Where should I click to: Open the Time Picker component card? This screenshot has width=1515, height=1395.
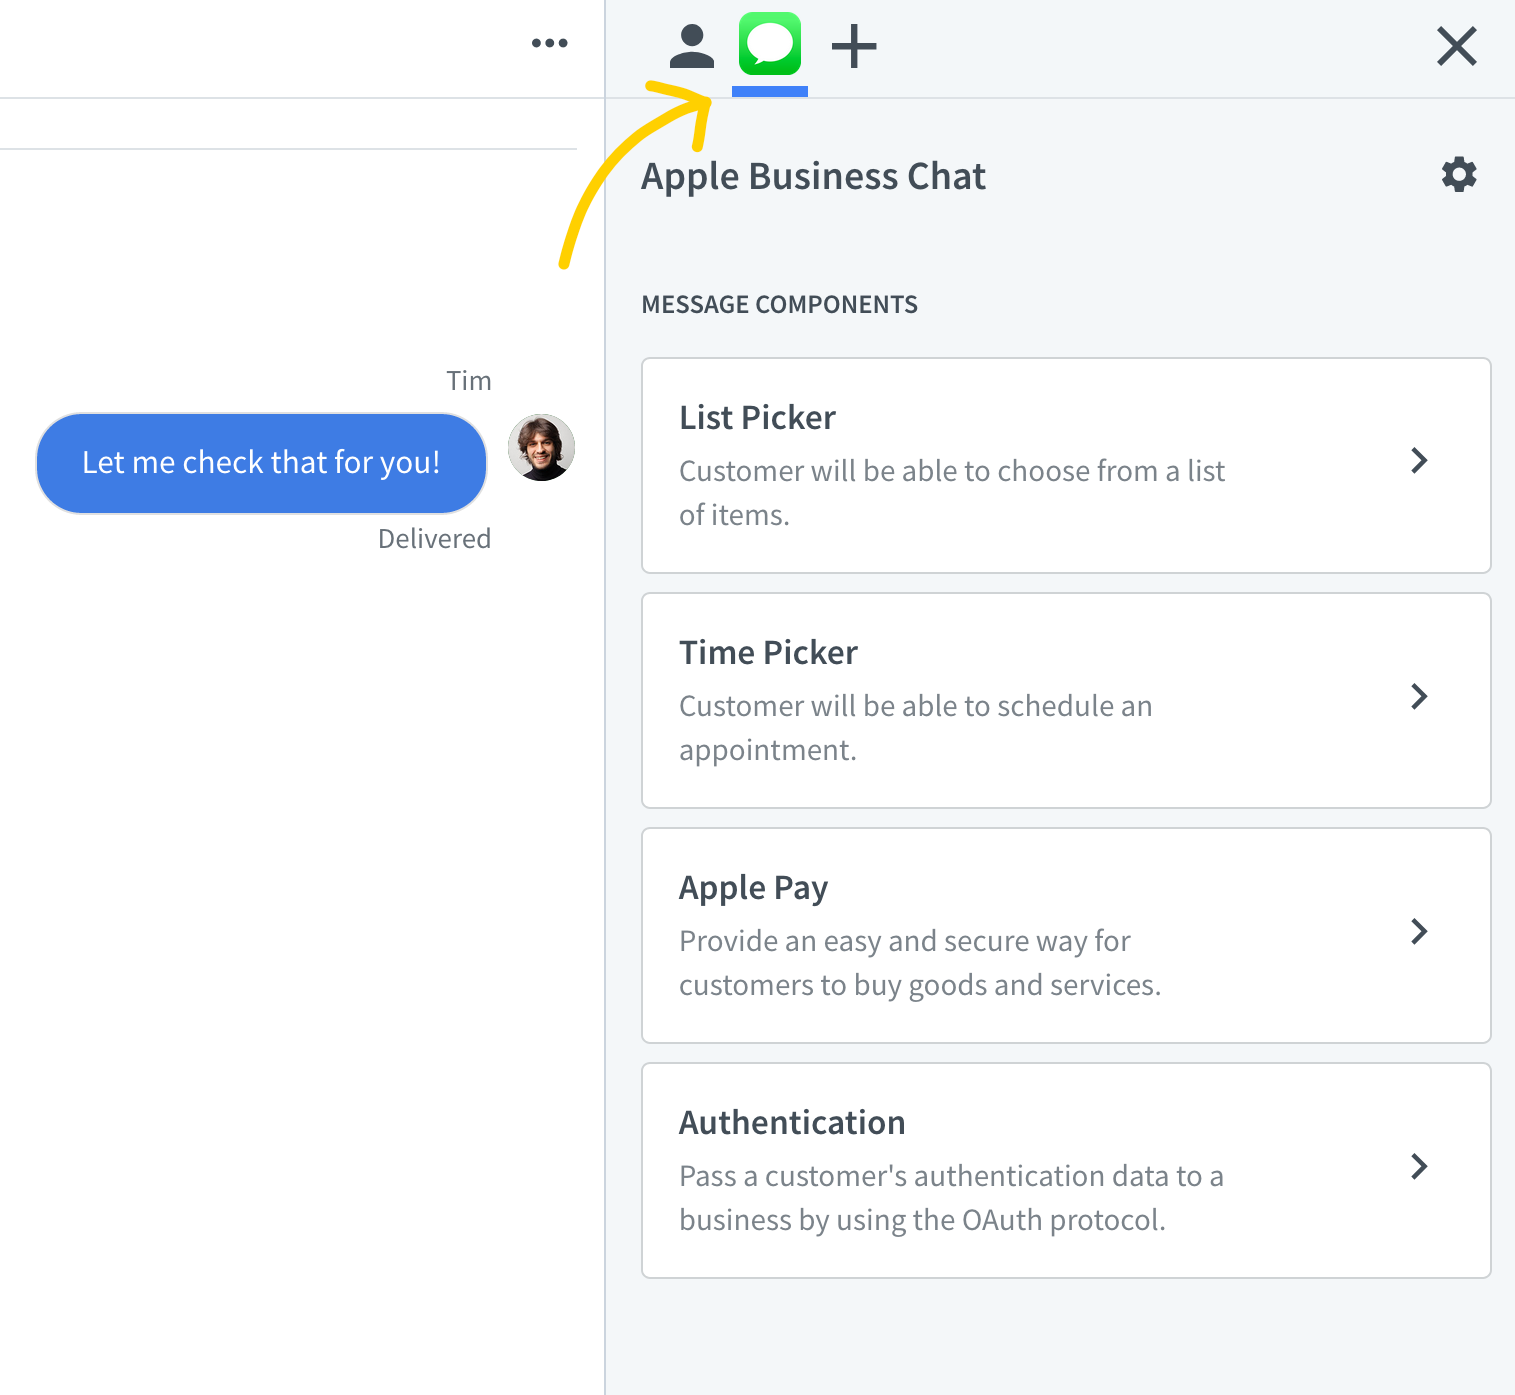click(1066, 700)
